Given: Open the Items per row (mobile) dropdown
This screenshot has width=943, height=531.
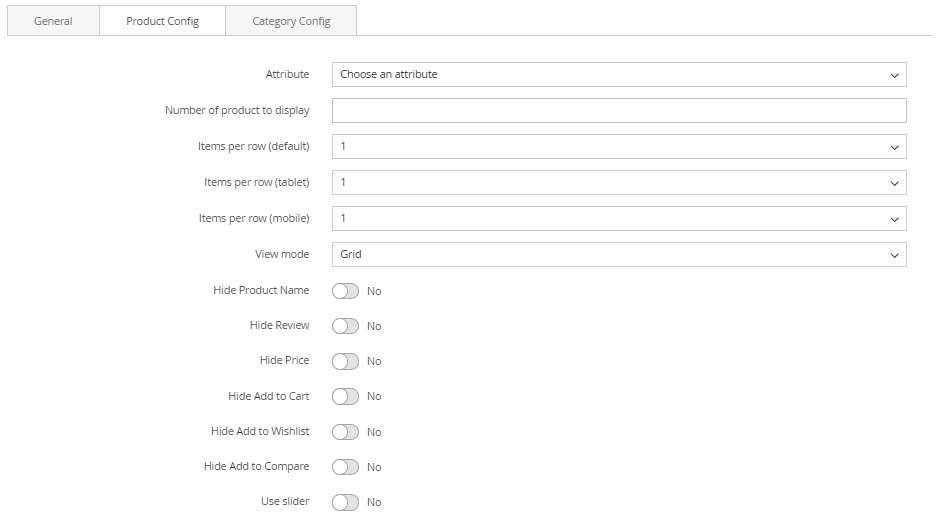Looking at the screenshot, I should pos(618,218).
